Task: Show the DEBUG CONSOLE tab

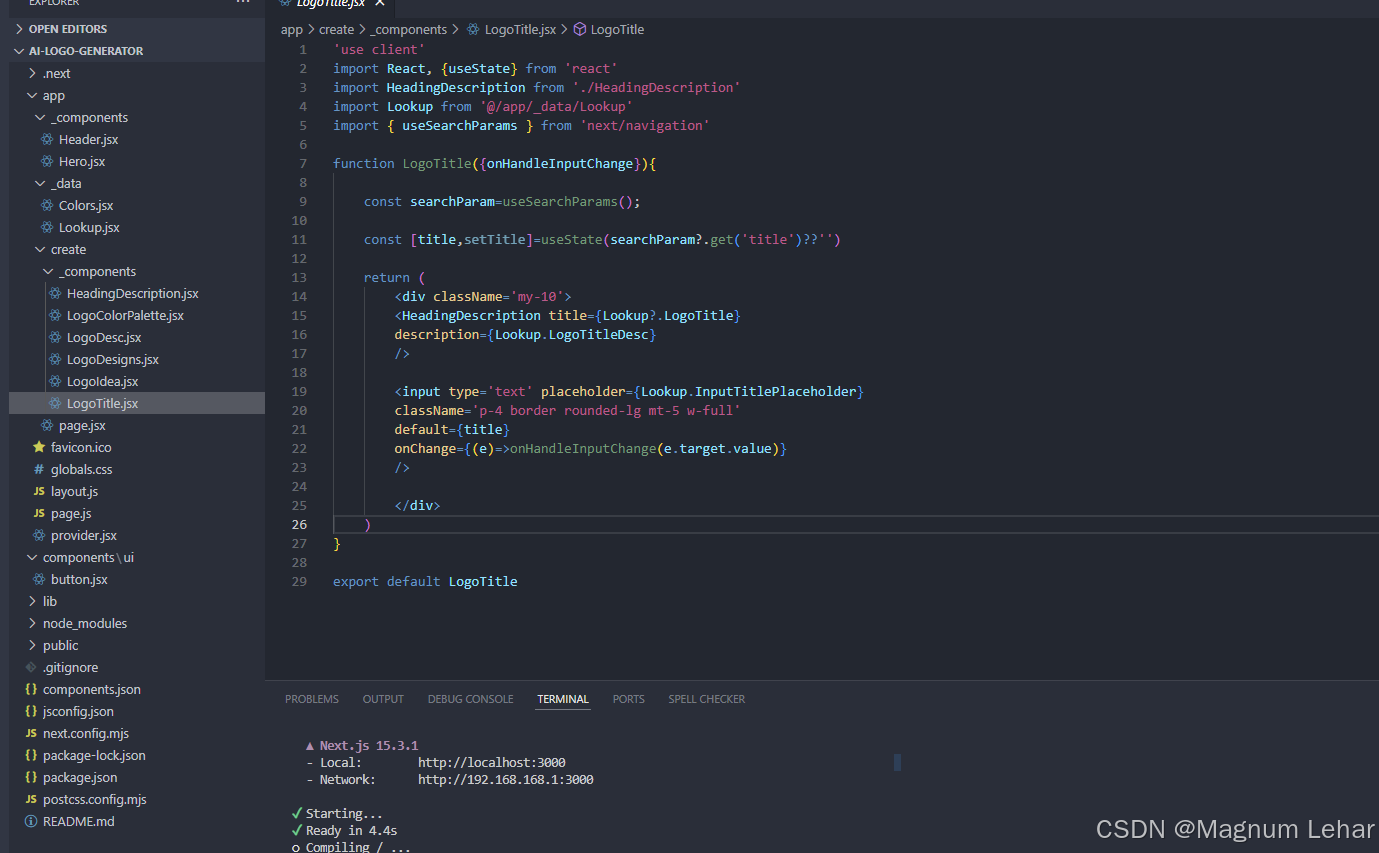Action: pyautogui.click(x=470, y=699)
